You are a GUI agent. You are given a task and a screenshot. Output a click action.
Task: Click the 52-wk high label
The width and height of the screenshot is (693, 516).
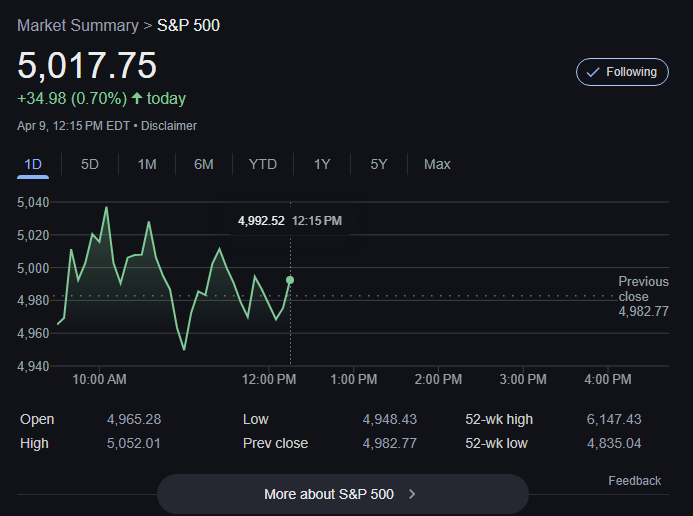tap(499, 419)
